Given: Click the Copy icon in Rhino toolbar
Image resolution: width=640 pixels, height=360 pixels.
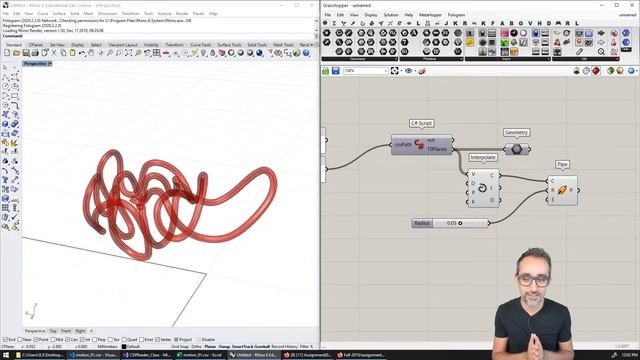Looking at the screenshot, I should [x=63, y=53].
